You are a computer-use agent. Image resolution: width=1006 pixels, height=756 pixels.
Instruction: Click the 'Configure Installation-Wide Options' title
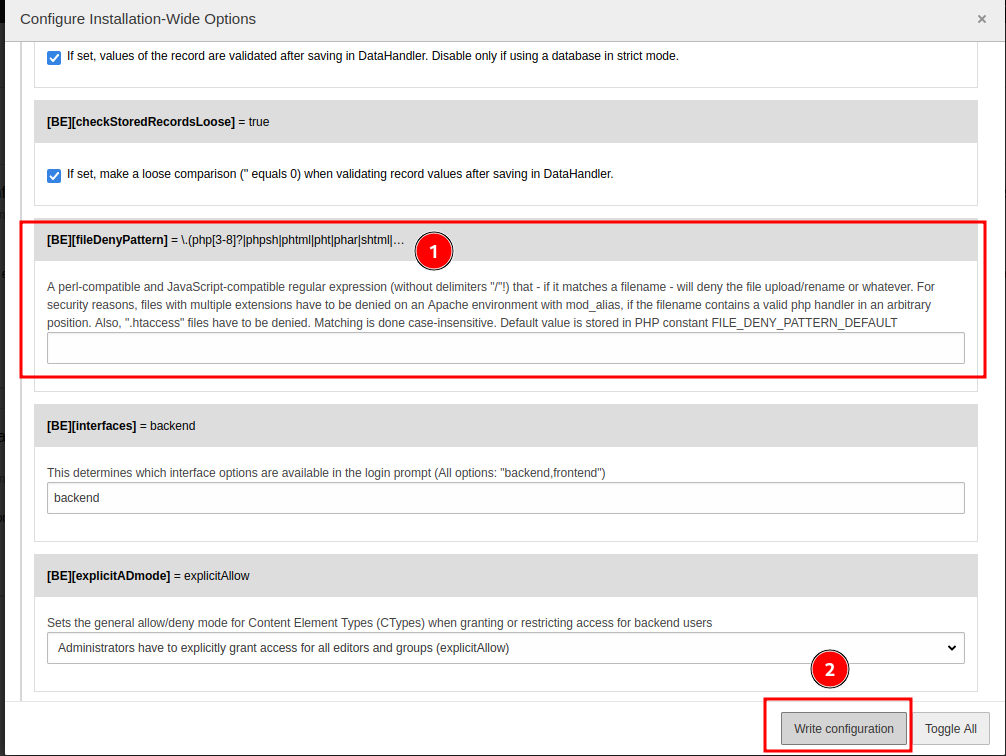click(x=138, y=19)
